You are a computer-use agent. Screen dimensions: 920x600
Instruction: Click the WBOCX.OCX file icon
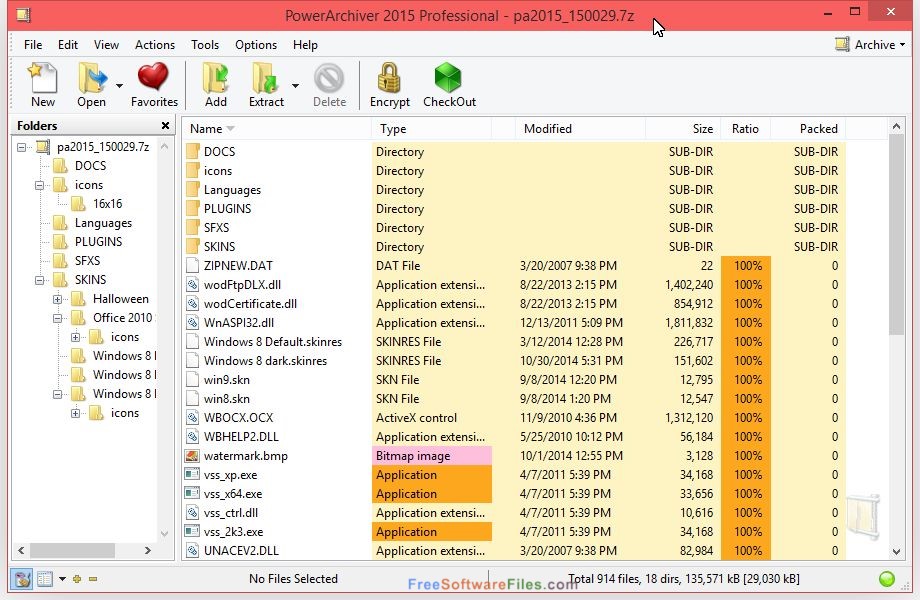coord(191,418)
